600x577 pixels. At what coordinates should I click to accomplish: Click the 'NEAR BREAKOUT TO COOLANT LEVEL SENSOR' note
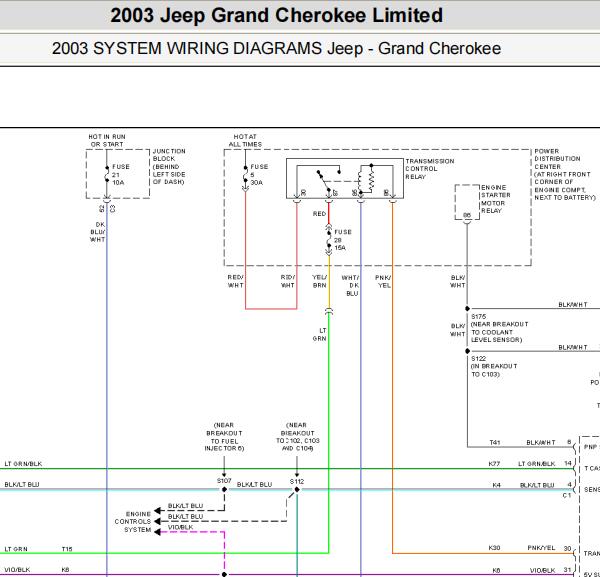click(499, 332)
